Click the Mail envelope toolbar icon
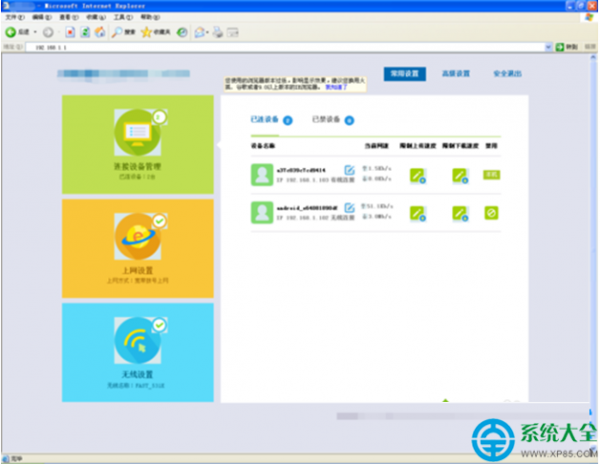The image size is (600, 464). (x=199, y=33)
